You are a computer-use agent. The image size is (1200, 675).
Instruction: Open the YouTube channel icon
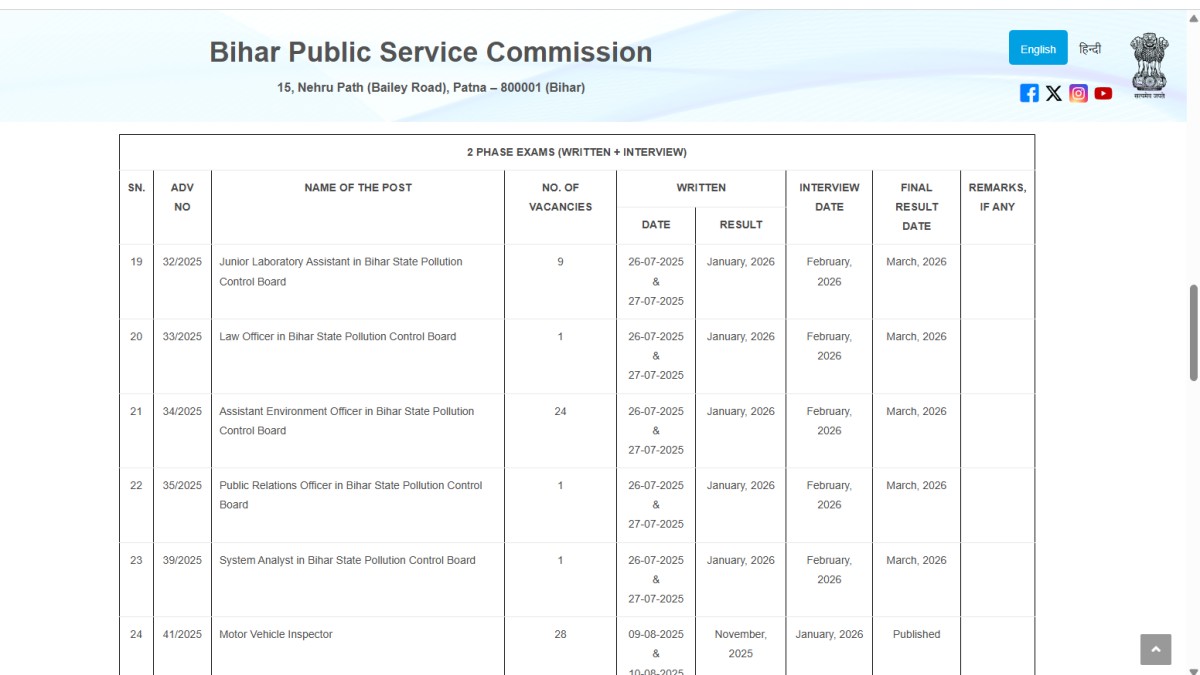[x=1103, y=93]
